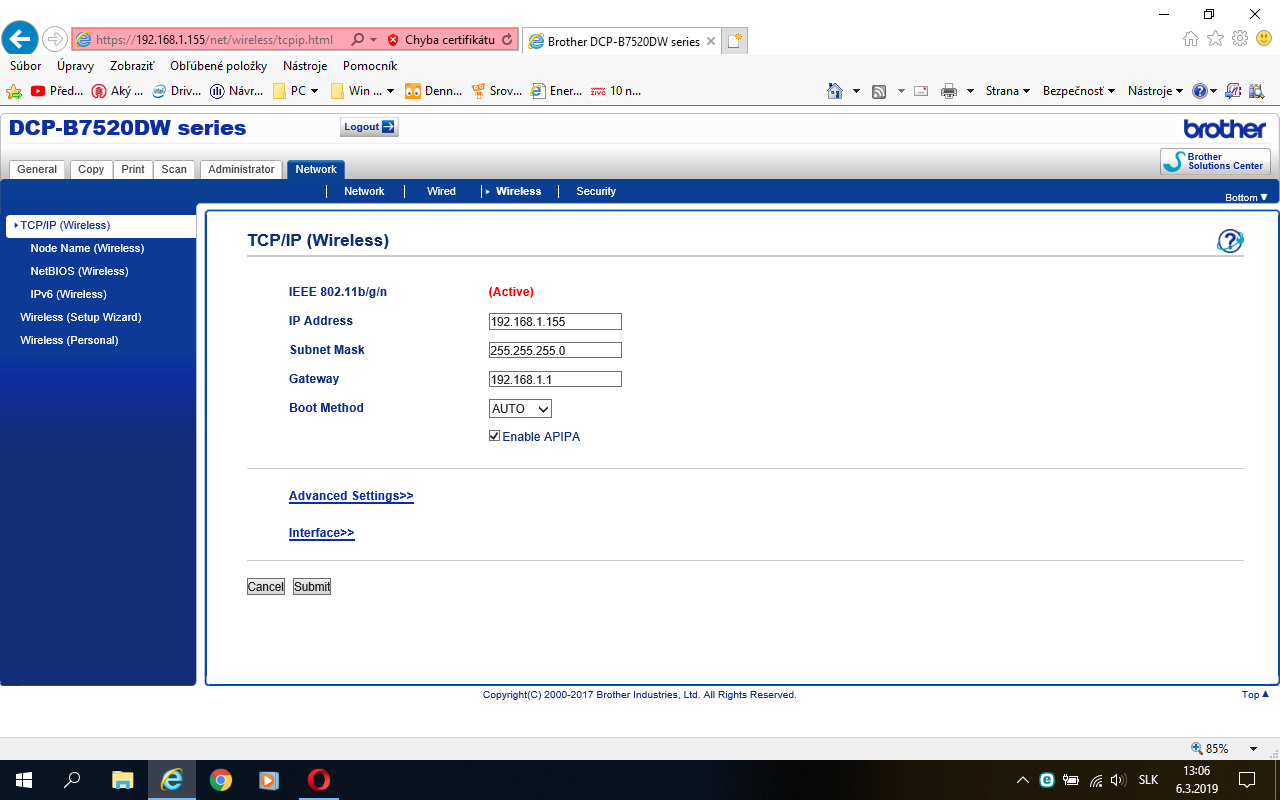Click the Chyba certifikátu certificate error badge
The height and width of the screenshot is (800, 1280).
441,40
